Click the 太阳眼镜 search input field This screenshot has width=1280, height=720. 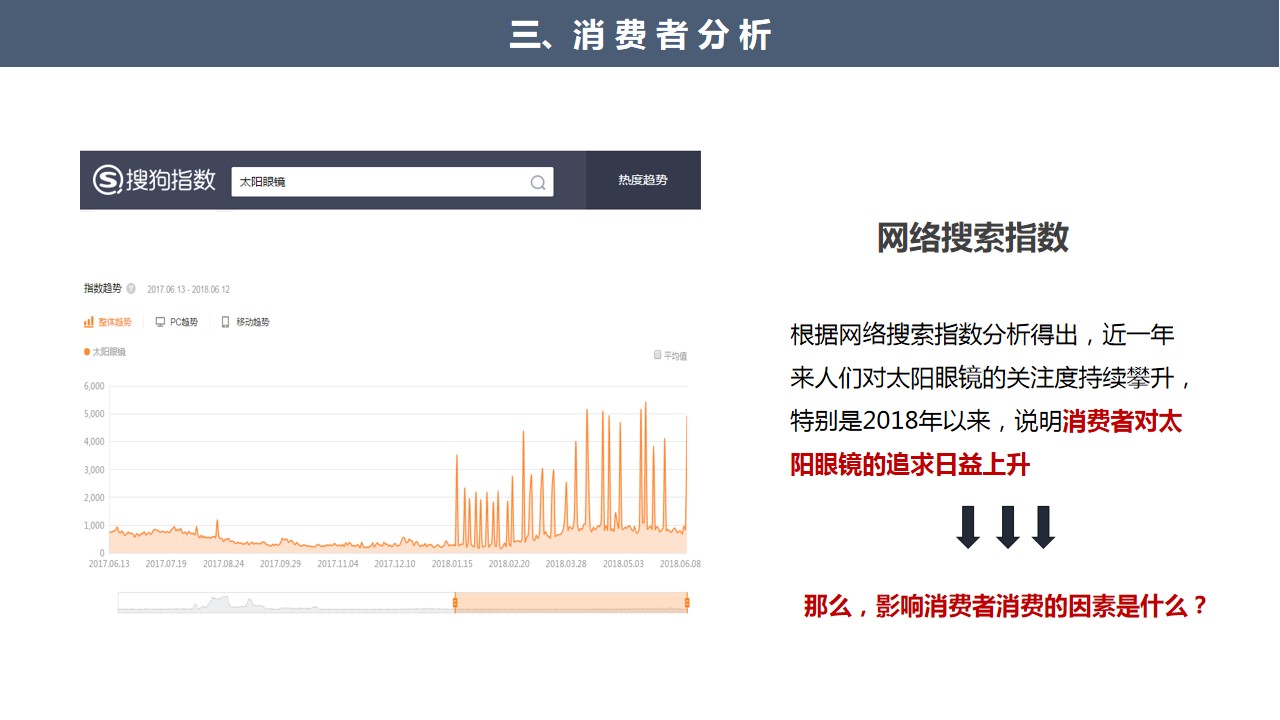click(392, 182)
